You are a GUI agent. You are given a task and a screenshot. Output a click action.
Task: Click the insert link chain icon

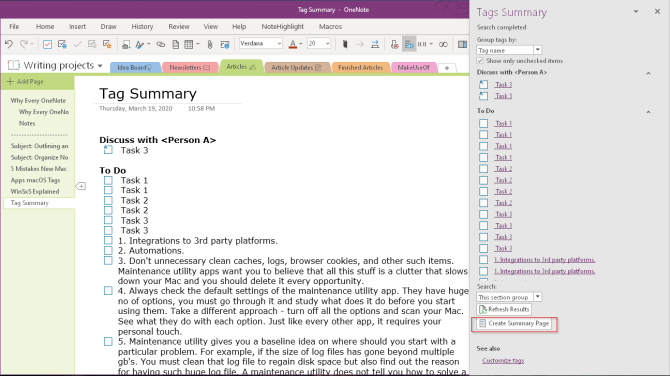[161, 44]
